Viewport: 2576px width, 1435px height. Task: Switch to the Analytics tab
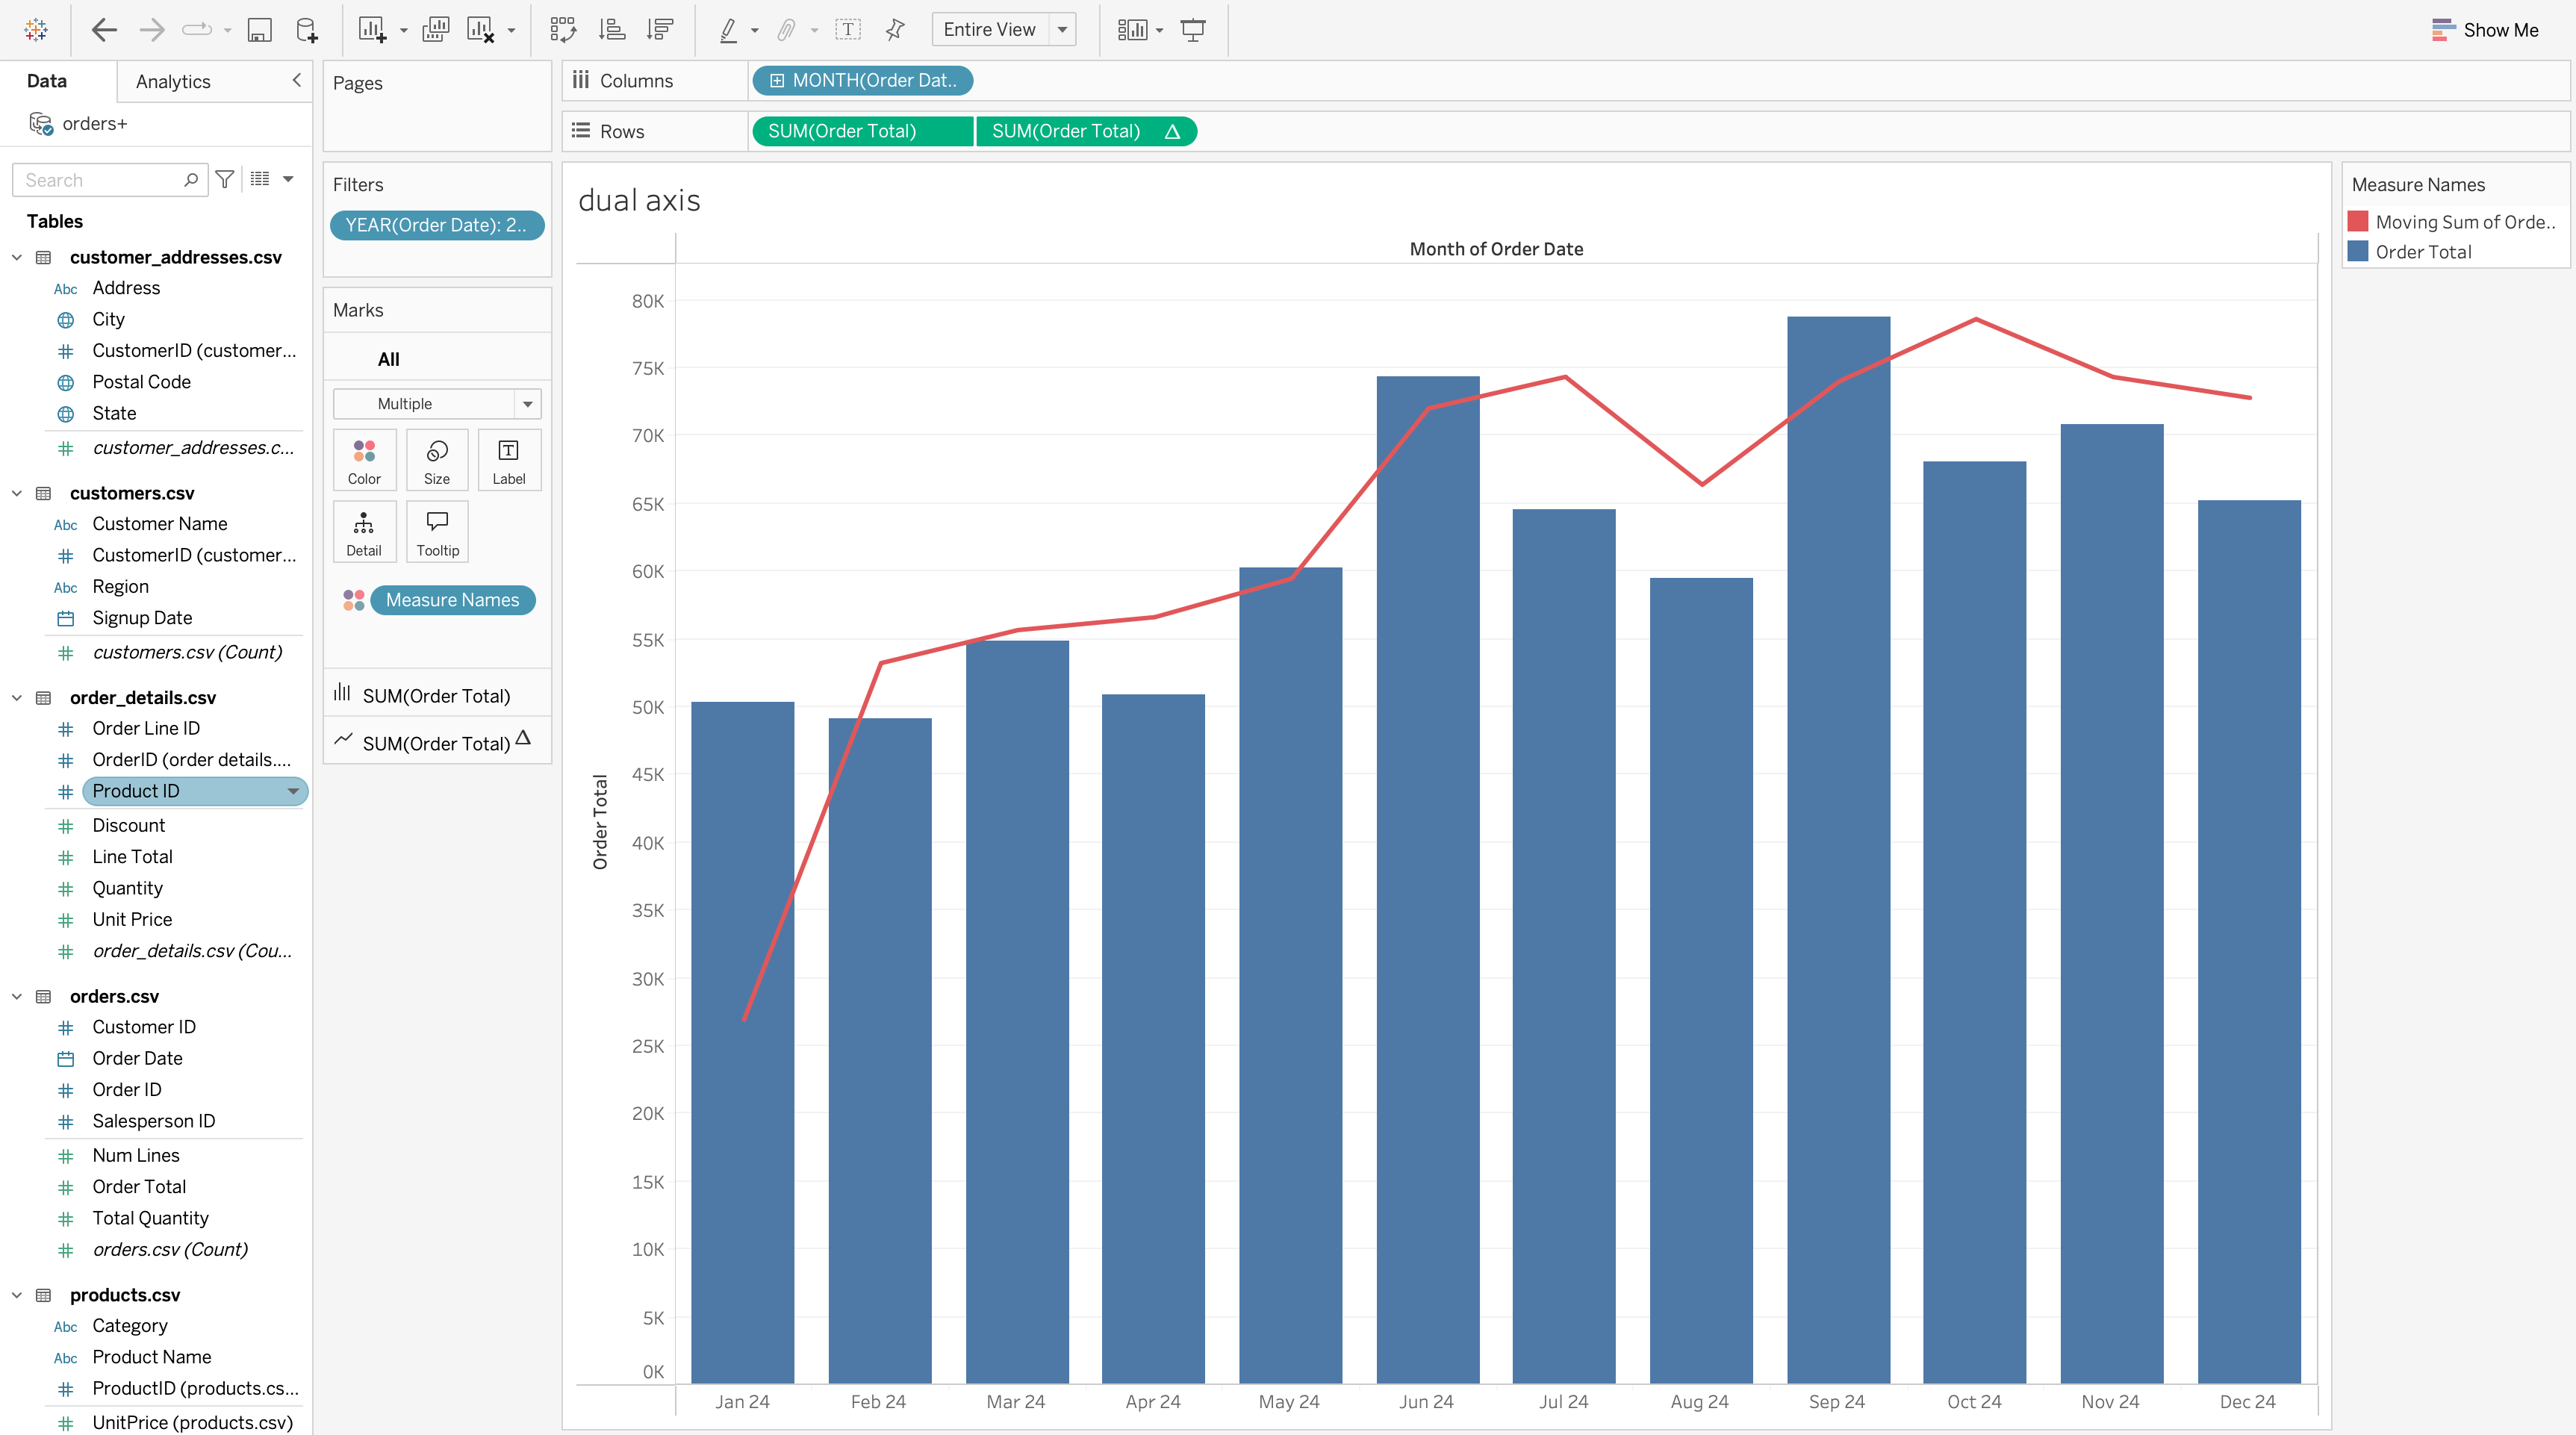(173, 82)
